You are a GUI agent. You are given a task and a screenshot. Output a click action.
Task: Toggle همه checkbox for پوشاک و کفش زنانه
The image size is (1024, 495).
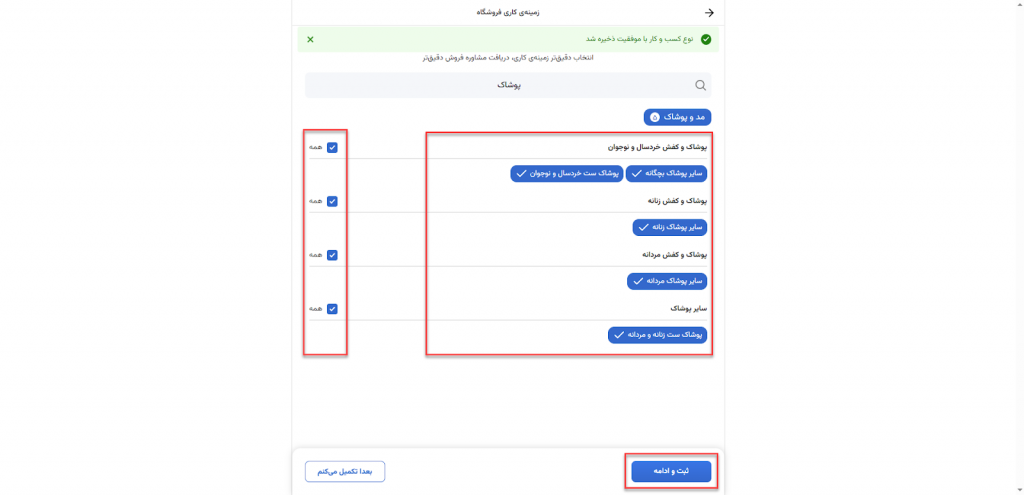pyautogui.click(x=332, y=201)
